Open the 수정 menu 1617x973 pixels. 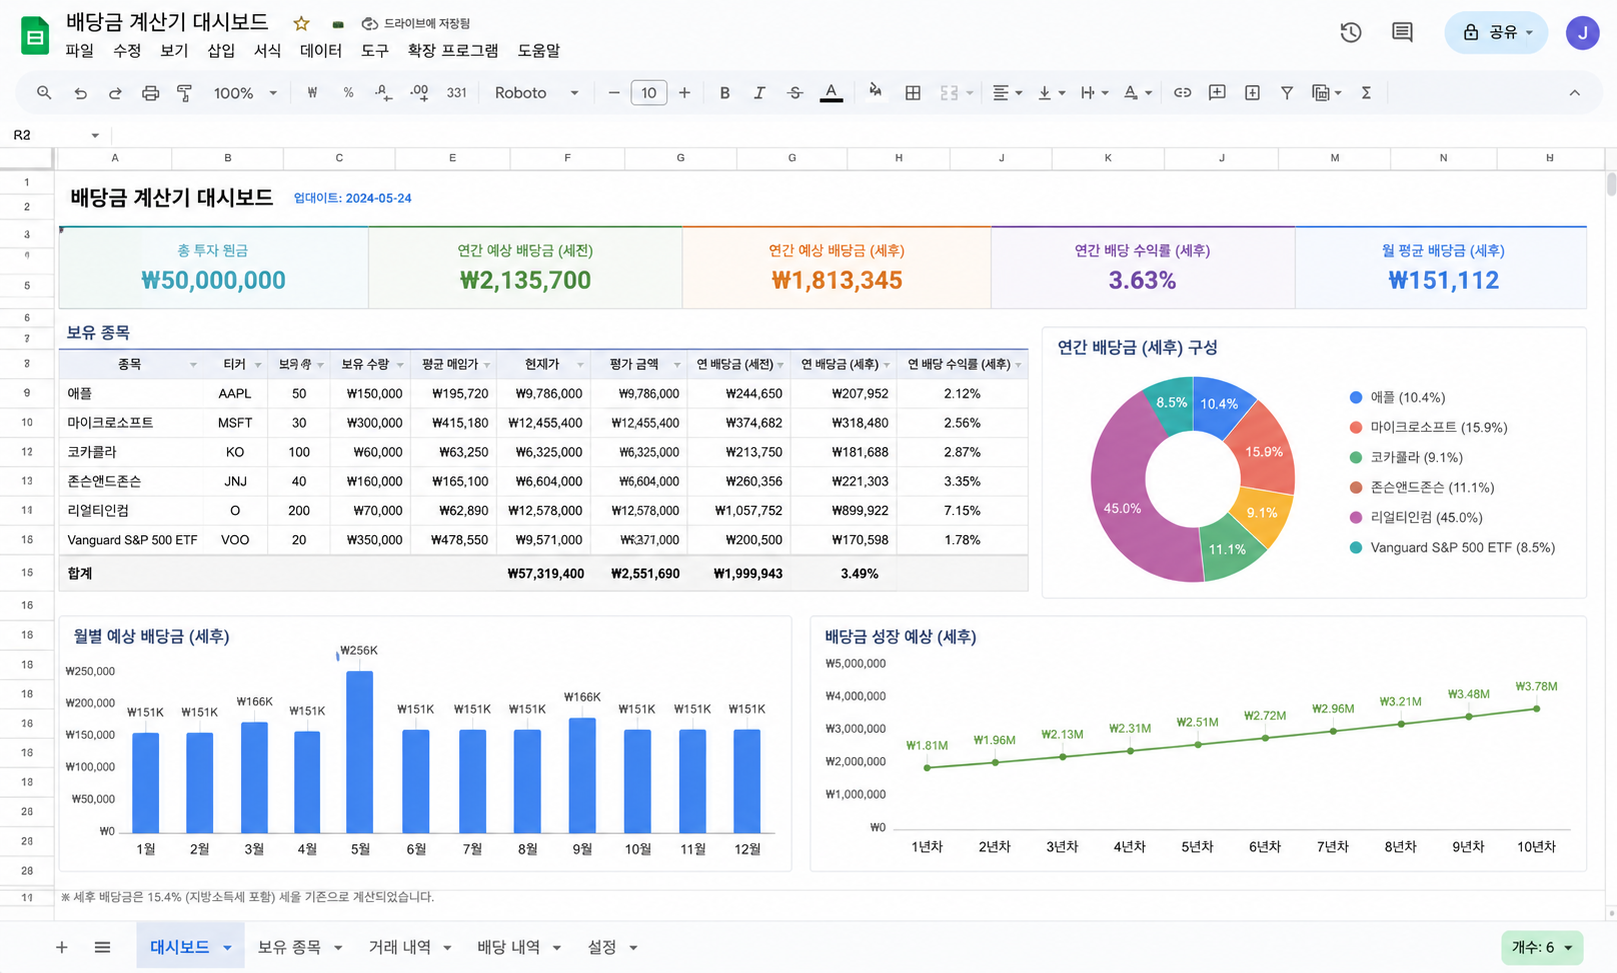click(x=127, y=51)
